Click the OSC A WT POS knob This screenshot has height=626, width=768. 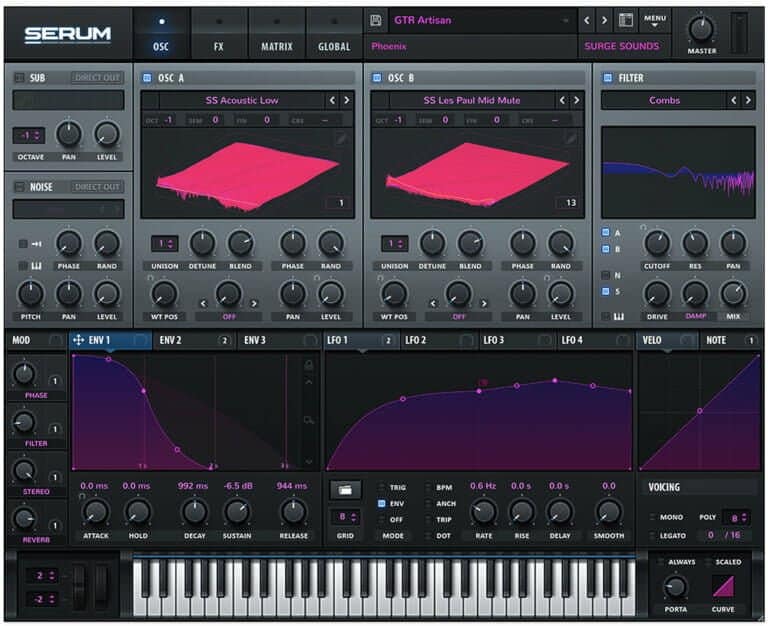tap(165, 294)
